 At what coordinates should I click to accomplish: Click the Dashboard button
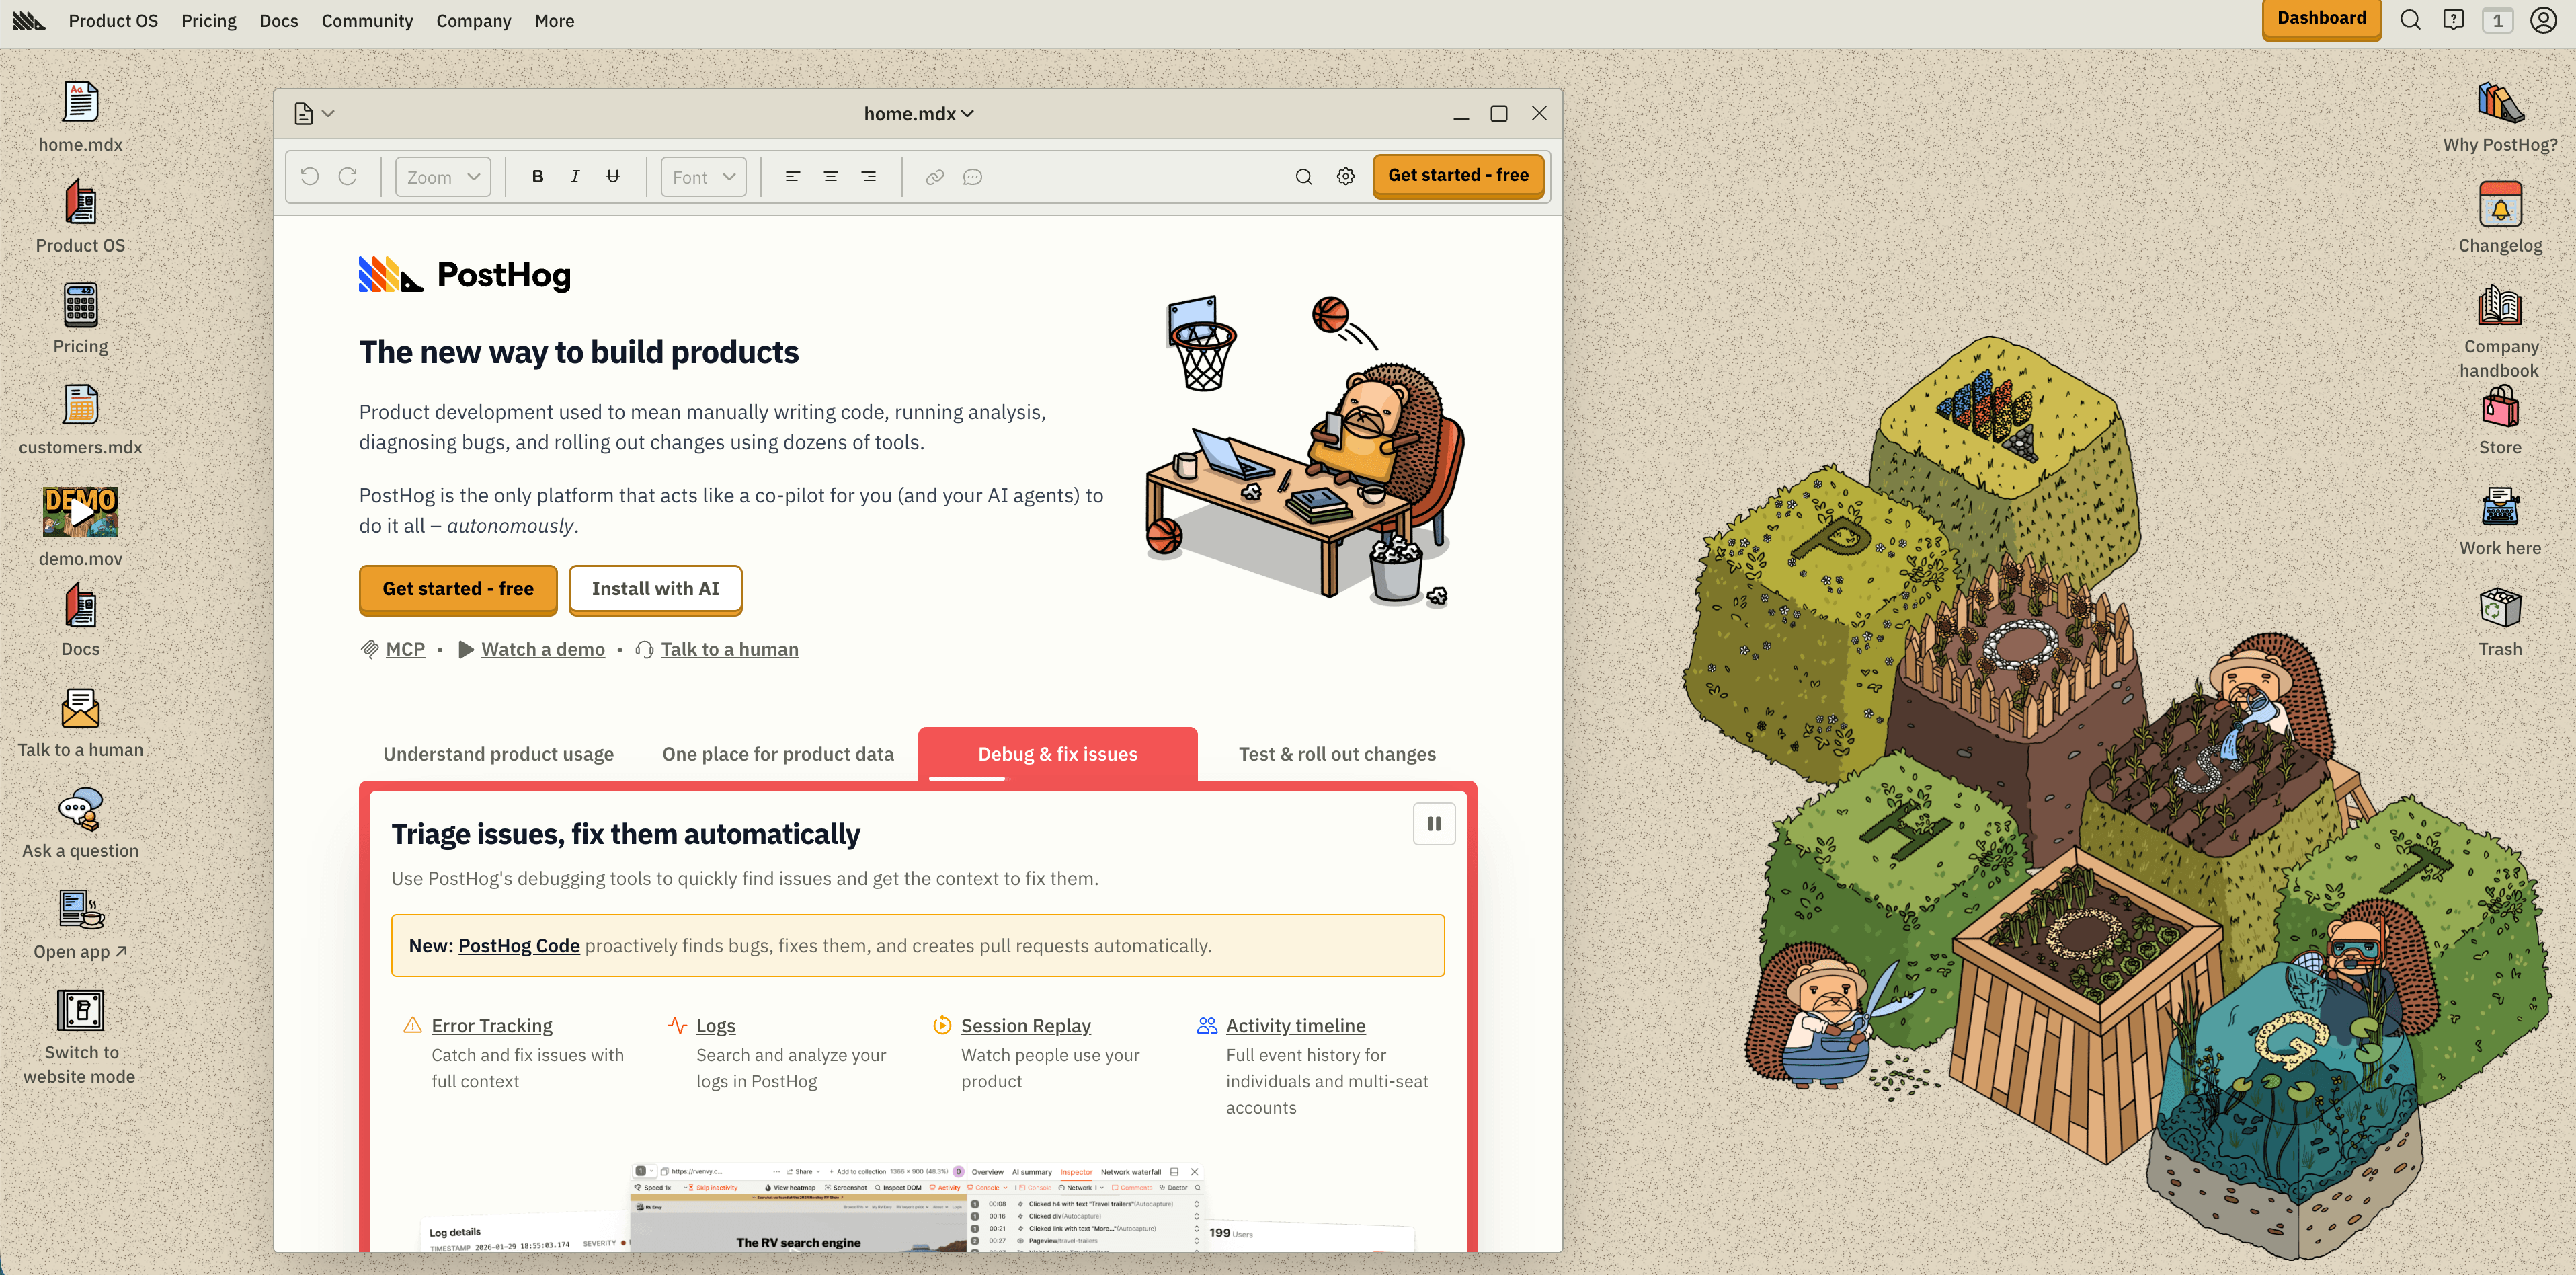point(2322,19)
